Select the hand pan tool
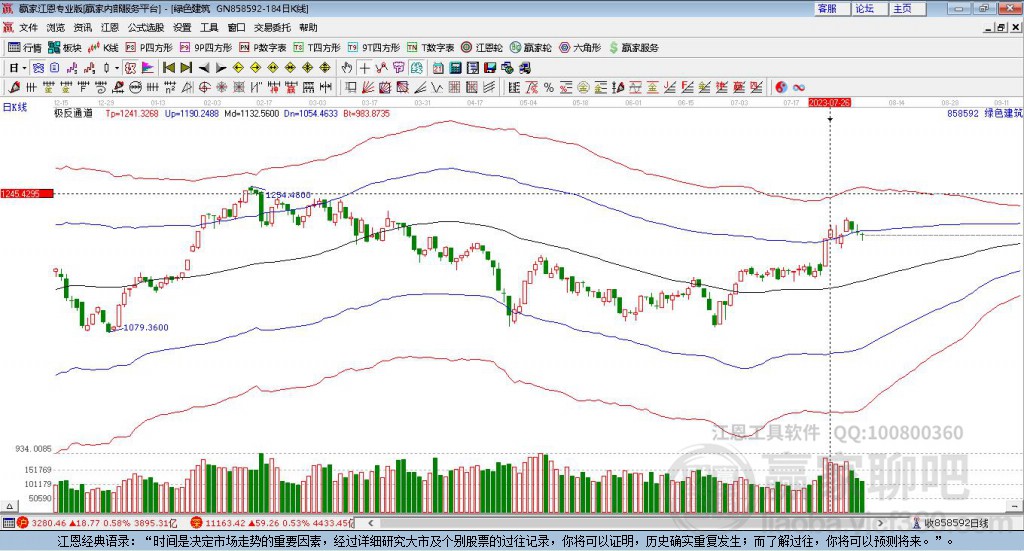1024x551 pixels. pos(347,67)
